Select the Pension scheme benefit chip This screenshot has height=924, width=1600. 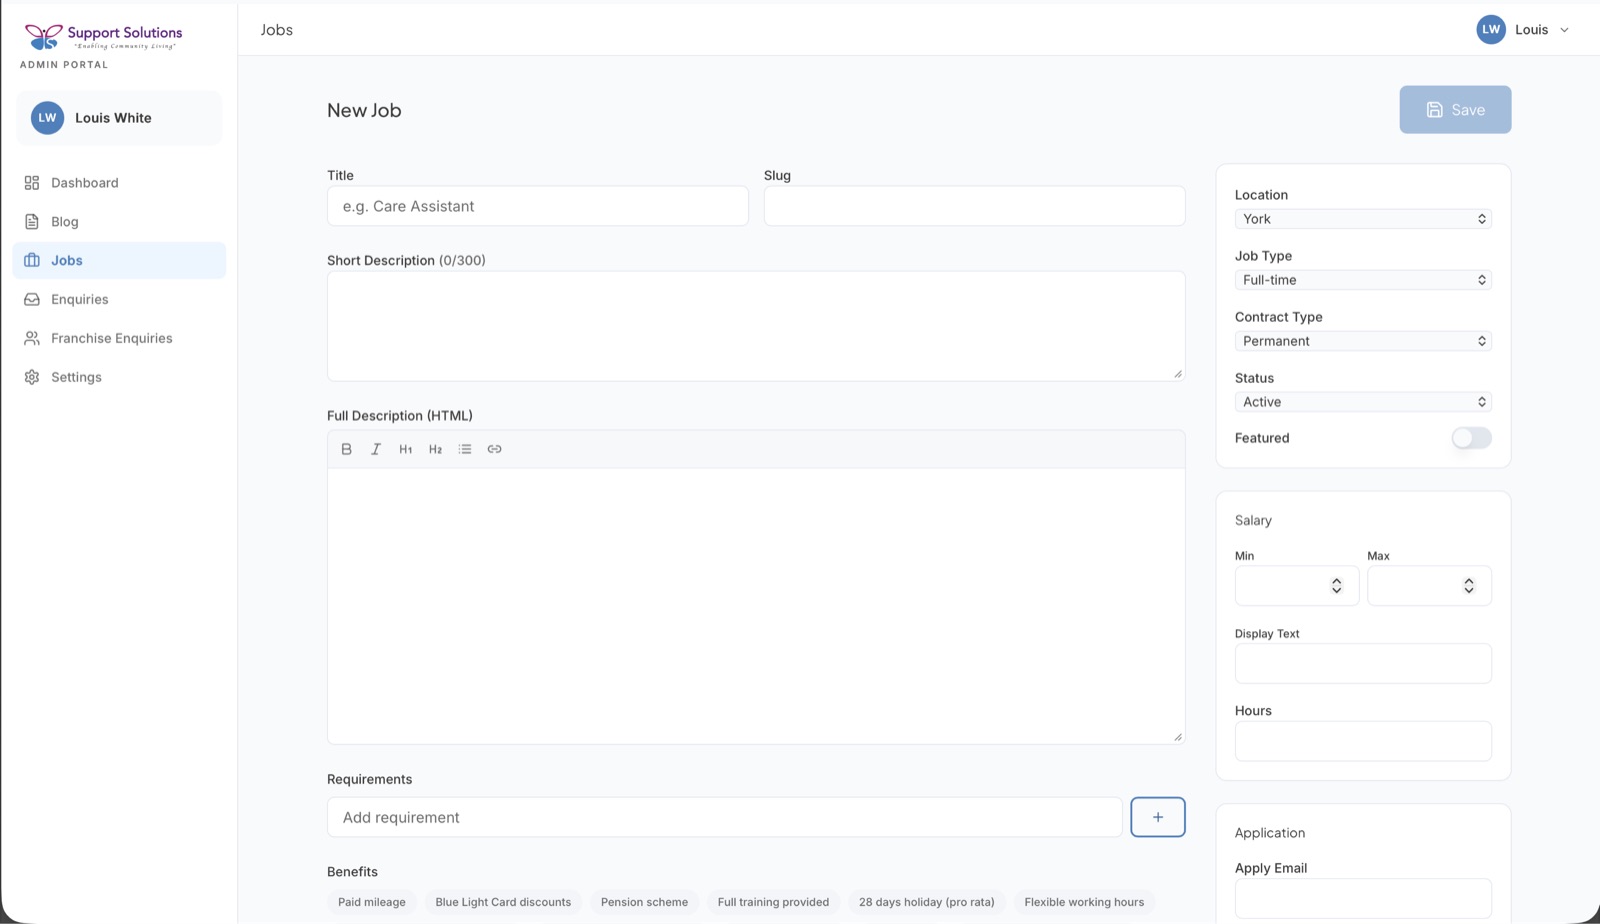644,902
